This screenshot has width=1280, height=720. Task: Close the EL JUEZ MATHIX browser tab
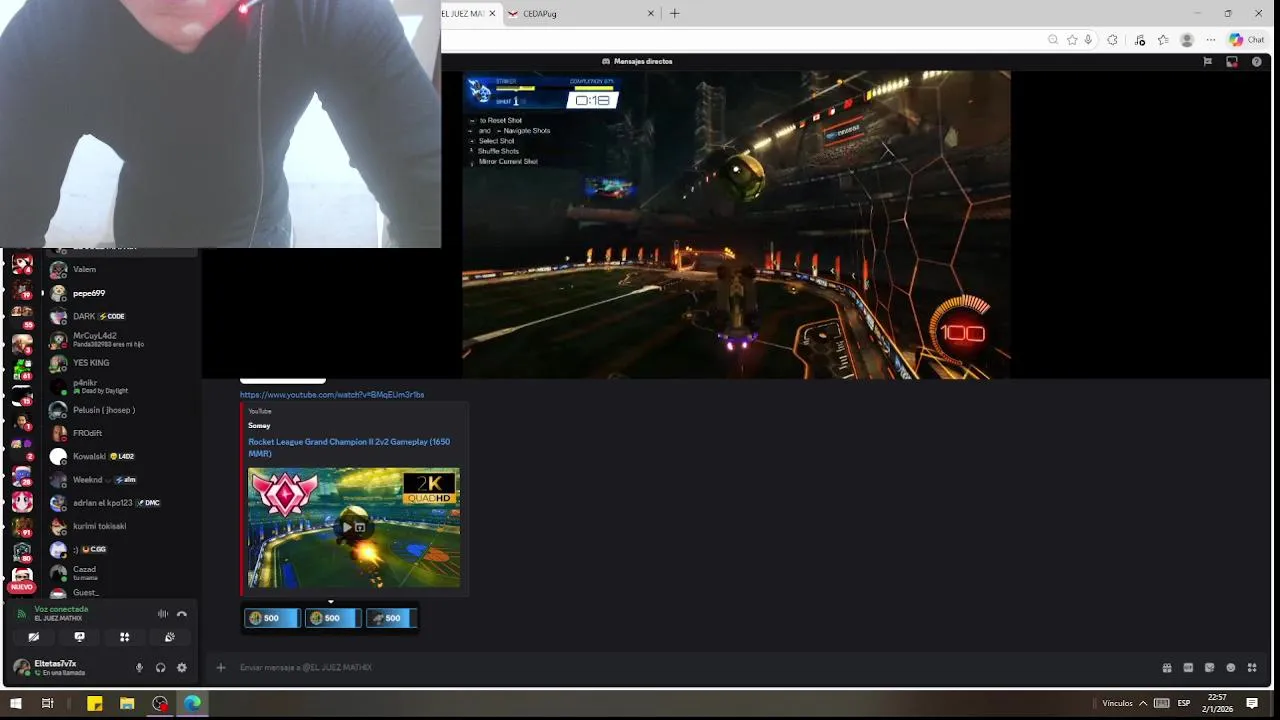[x=492, y=14]
